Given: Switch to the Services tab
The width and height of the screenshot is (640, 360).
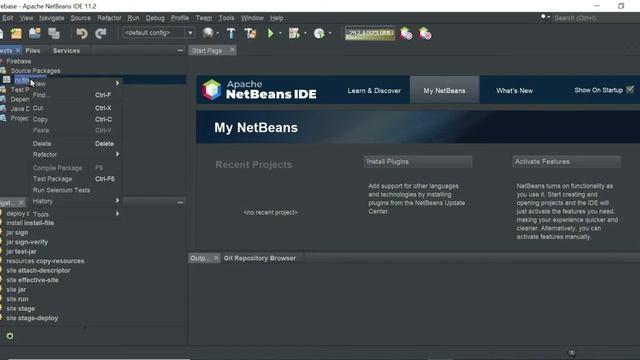Looking at the screenshot, I should coord(66,51).
